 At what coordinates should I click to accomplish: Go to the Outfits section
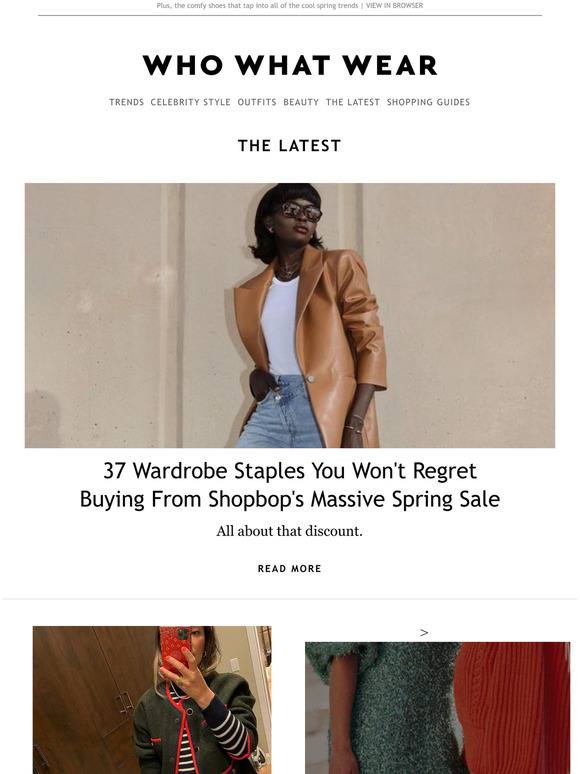257,102
